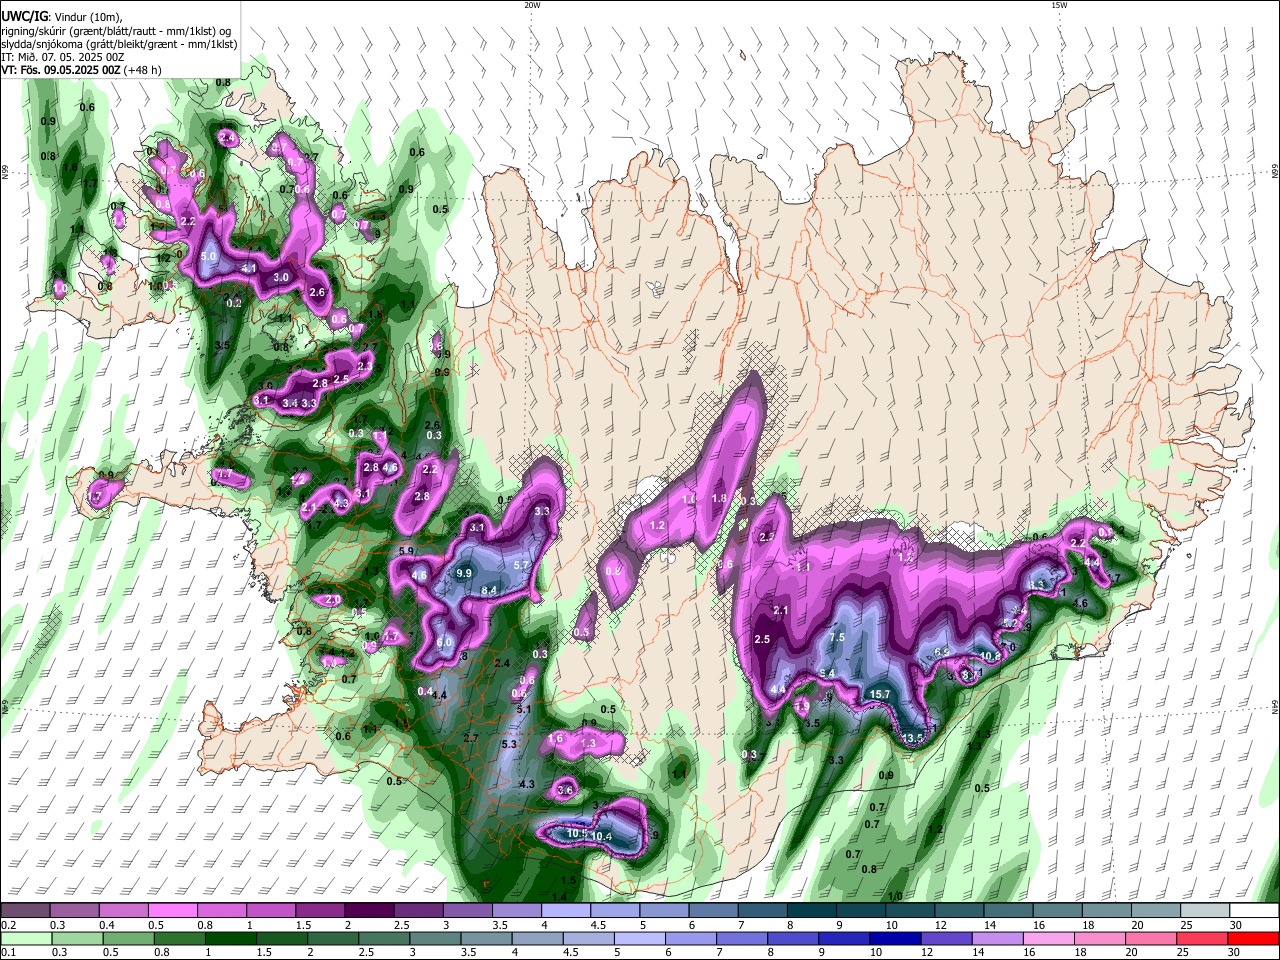Image resolution: width=1280 pixels, height=960 pixels.
Task: Select the 'IT: Mið. 07. 05. 2025 00Z' line
Action: (x=62, y=57)
